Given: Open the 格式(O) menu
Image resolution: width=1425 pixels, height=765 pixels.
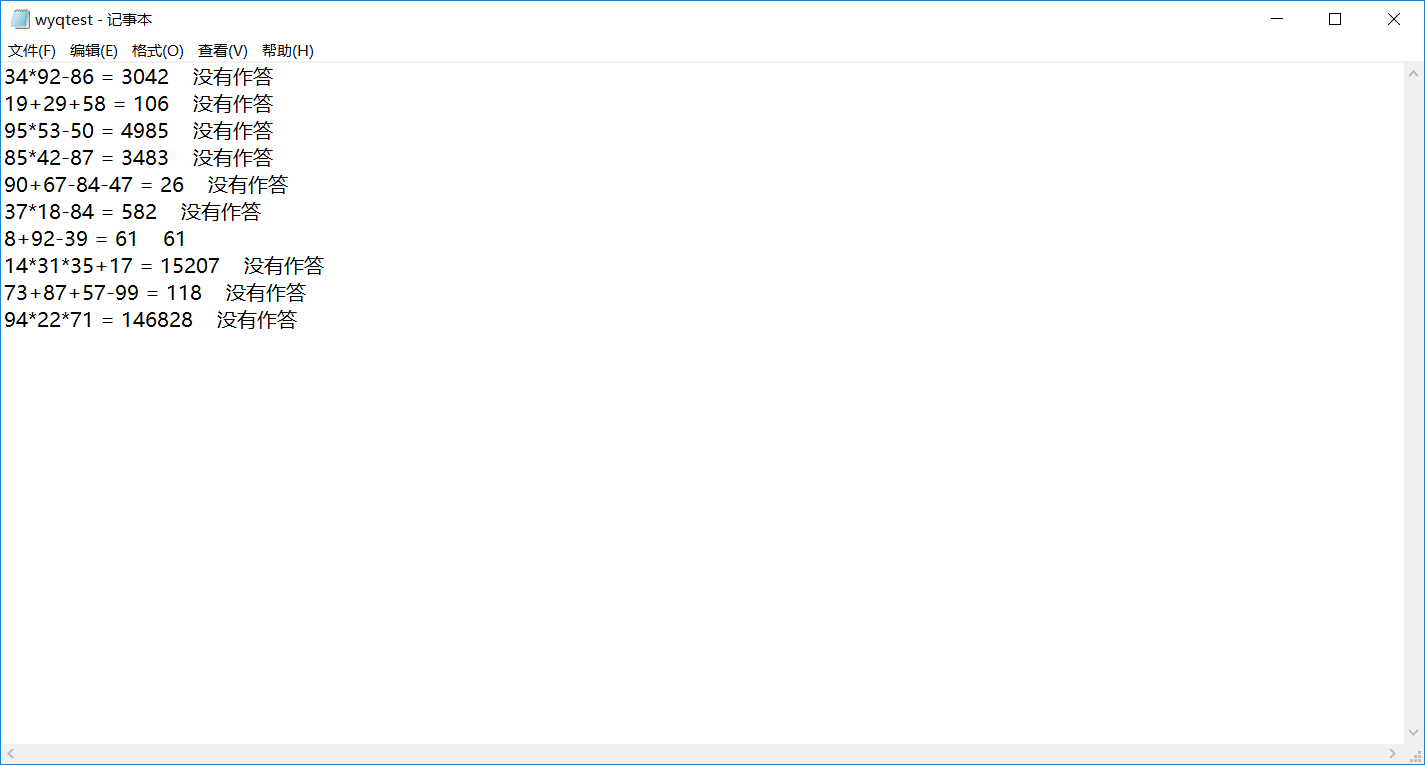Looking at the screenshot, I should point(158,51).
